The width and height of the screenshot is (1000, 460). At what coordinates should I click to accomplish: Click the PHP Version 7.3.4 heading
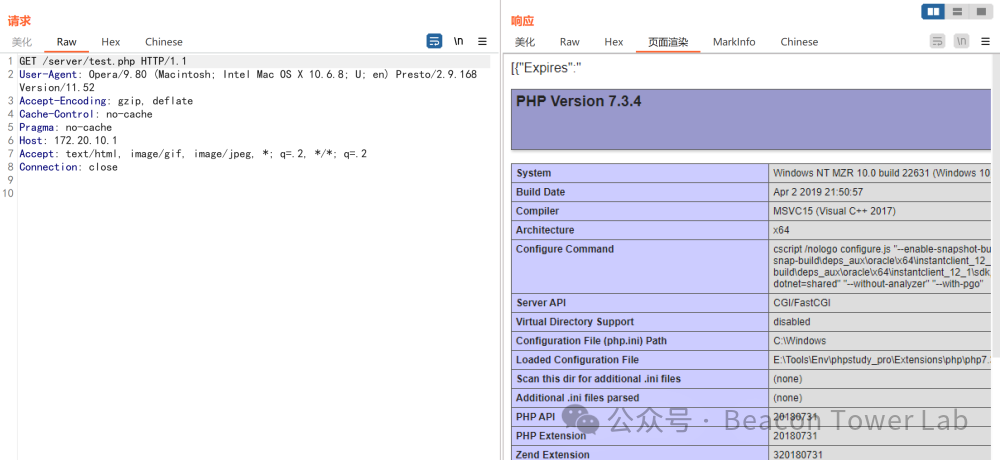coord(578,101)
